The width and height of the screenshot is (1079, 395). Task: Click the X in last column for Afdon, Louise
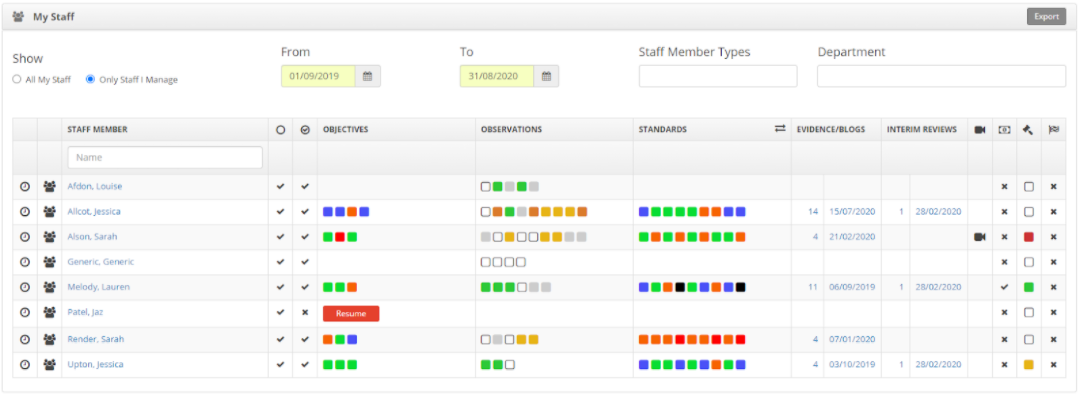click(1054, 186)
